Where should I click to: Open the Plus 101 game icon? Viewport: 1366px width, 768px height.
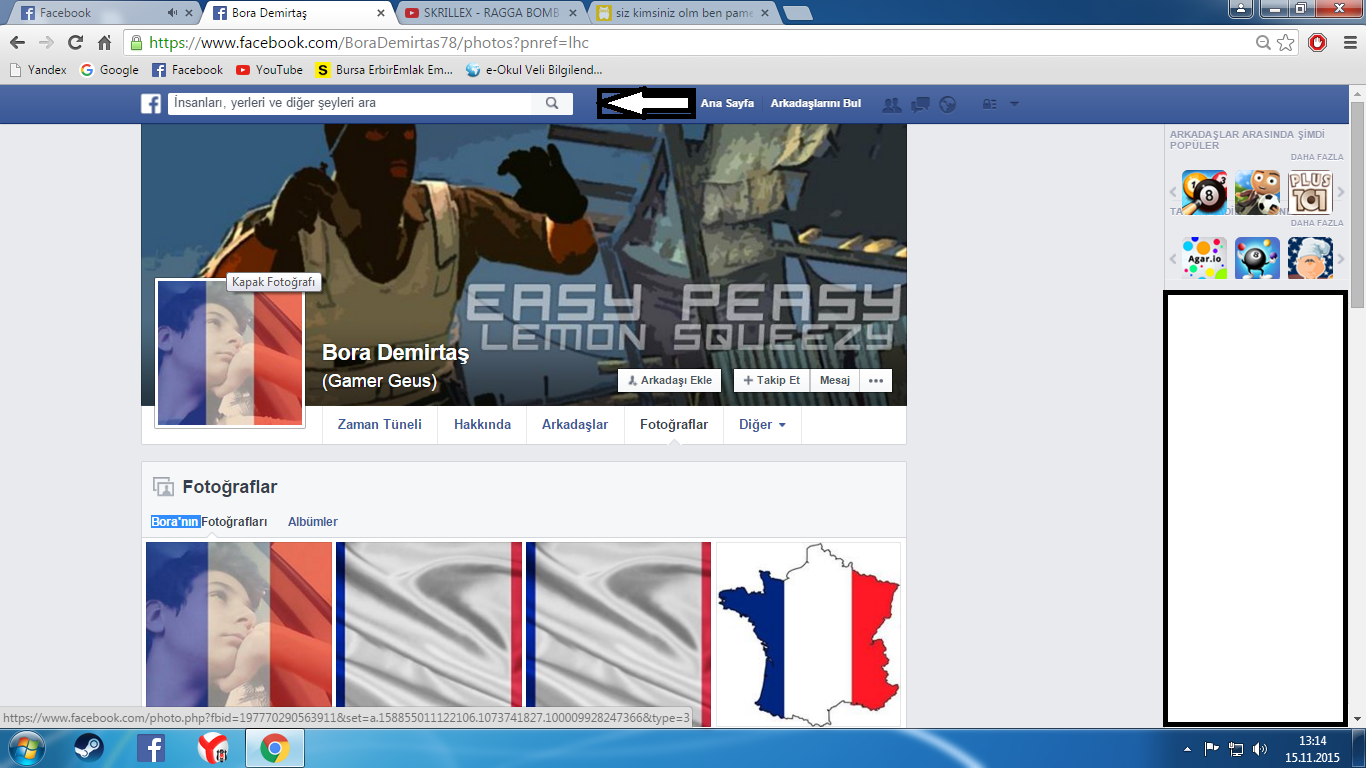1310,192
